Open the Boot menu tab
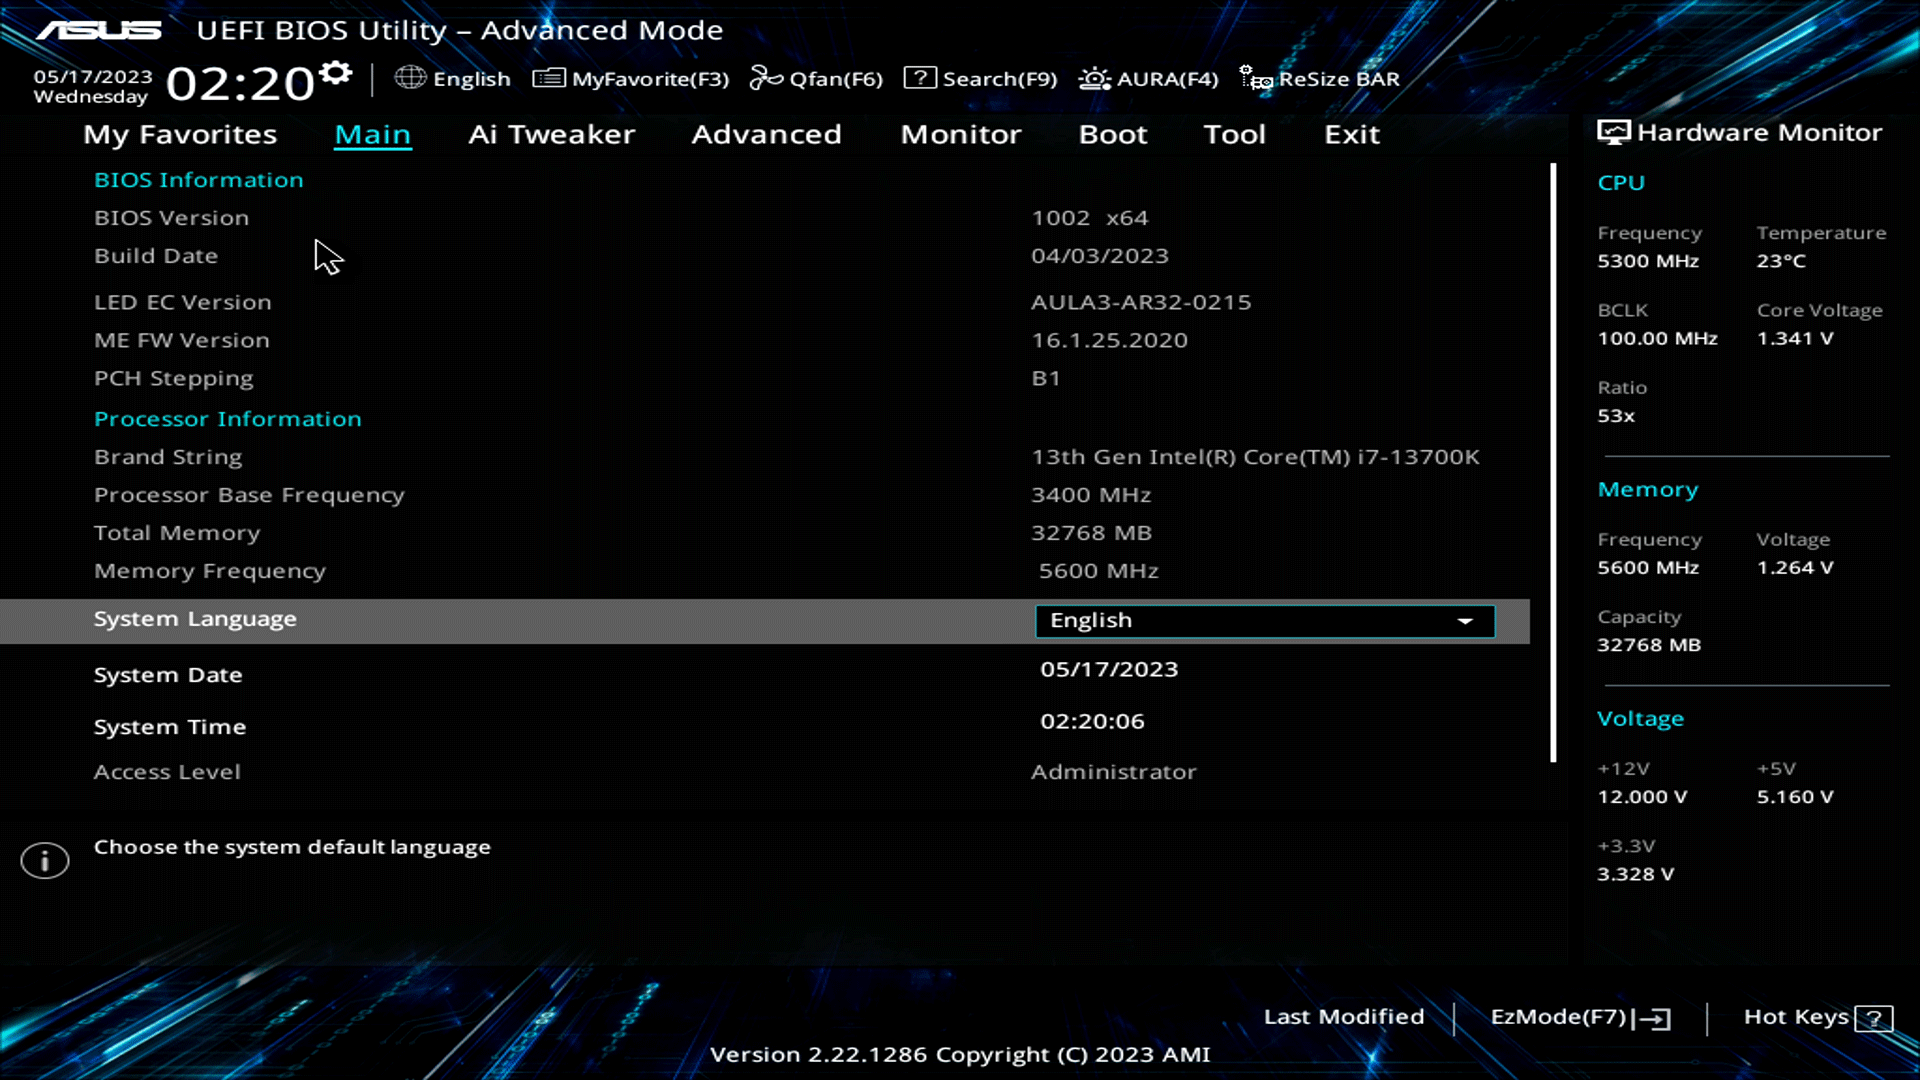Viewport: 1920px width, 1080px height. click(1112, 134)
